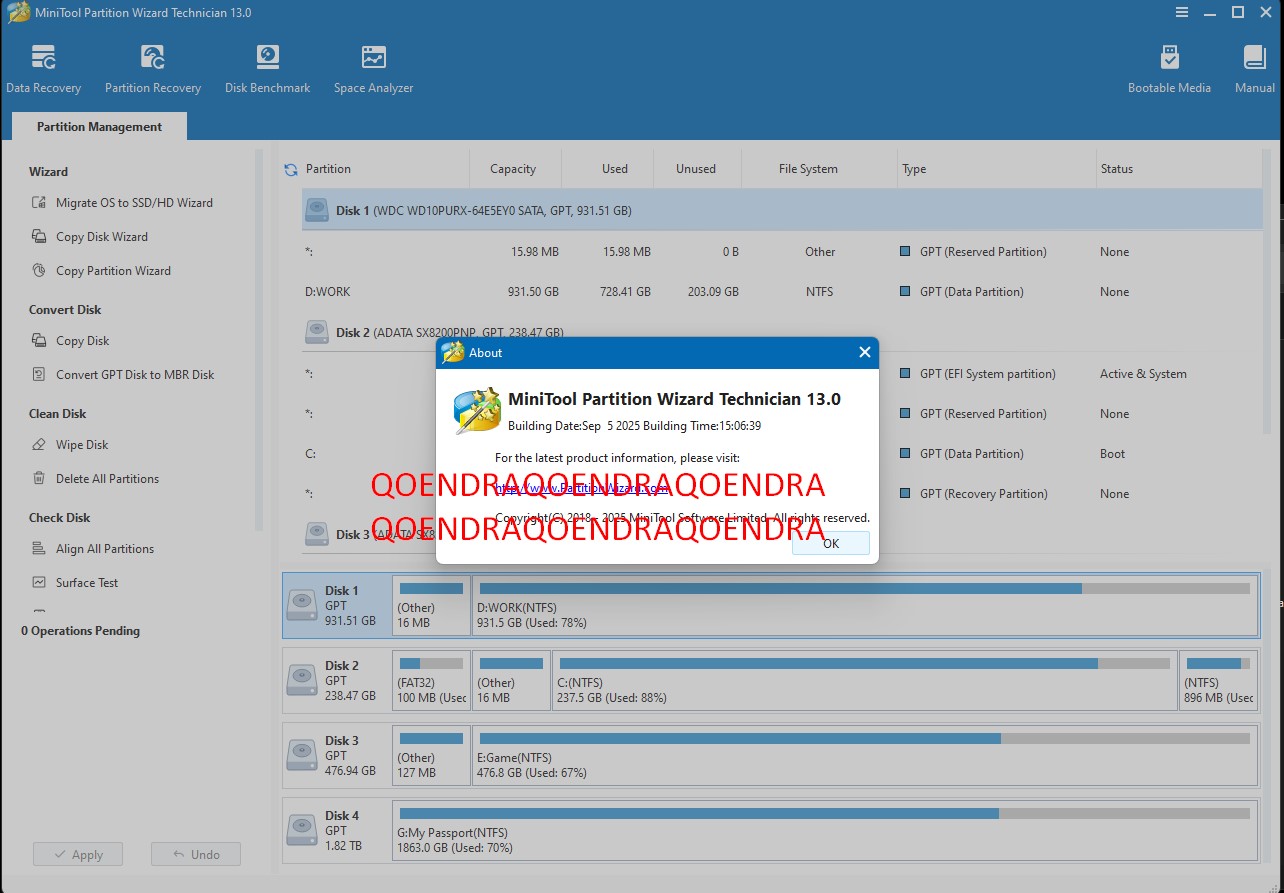1284x893 pixels.
Task: Switch to the Partition Management tab
Action: pyautogui.click(x=98, y=126)
